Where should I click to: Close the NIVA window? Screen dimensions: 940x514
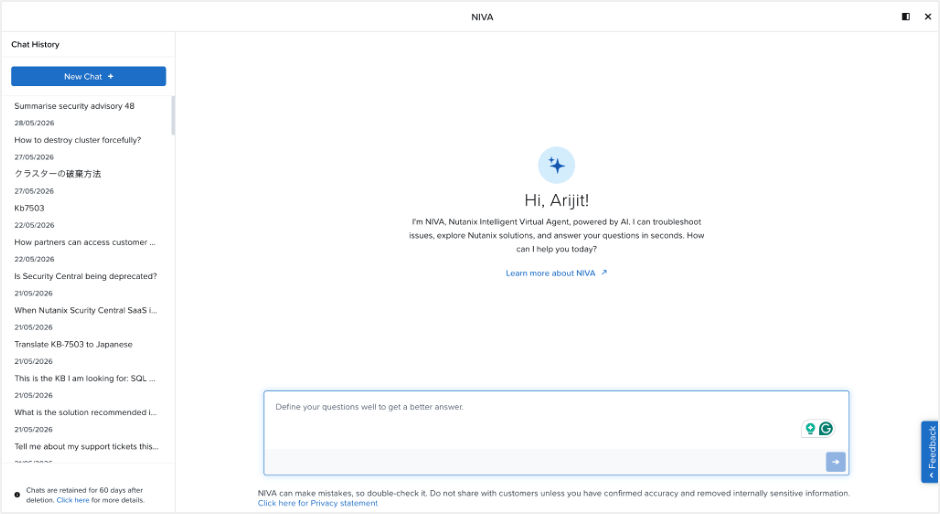(928, 17)
